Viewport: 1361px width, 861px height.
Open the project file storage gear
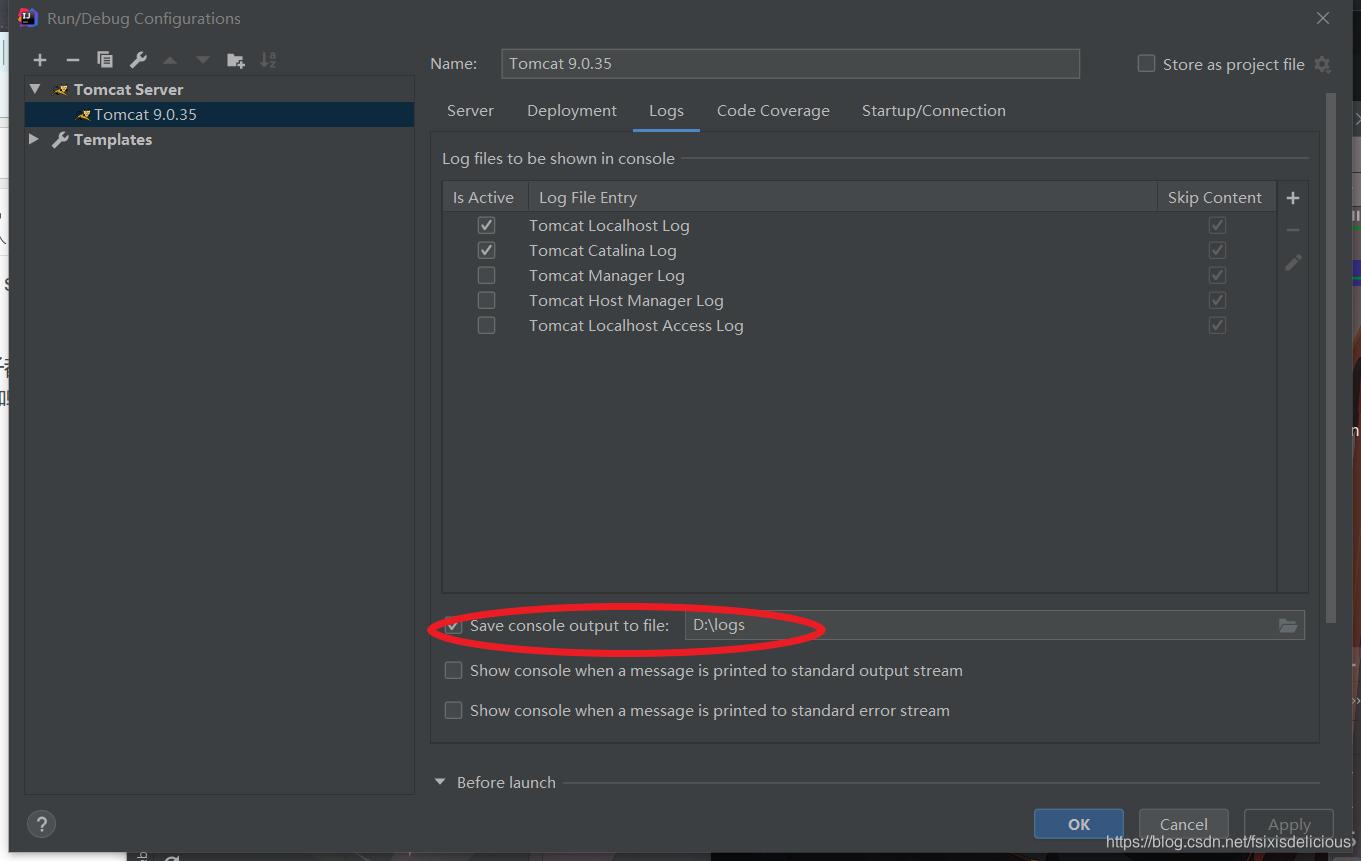coord(1322,64)
